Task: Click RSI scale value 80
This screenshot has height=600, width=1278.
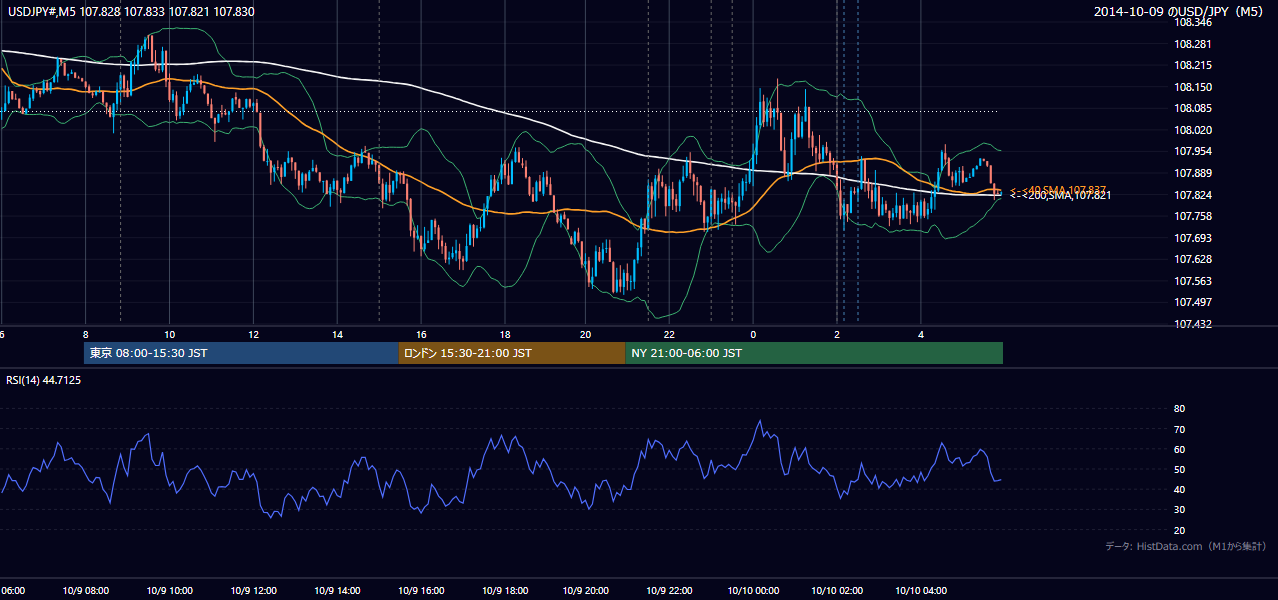Action: [1179, 409]
